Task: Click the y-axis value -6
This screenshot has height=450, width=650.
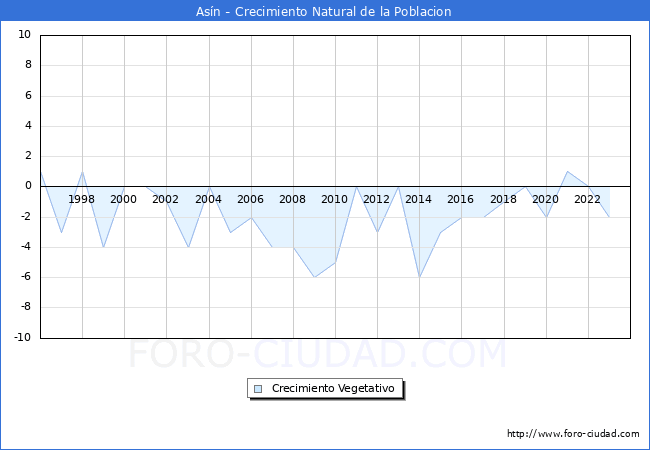Action: [26, 277]
